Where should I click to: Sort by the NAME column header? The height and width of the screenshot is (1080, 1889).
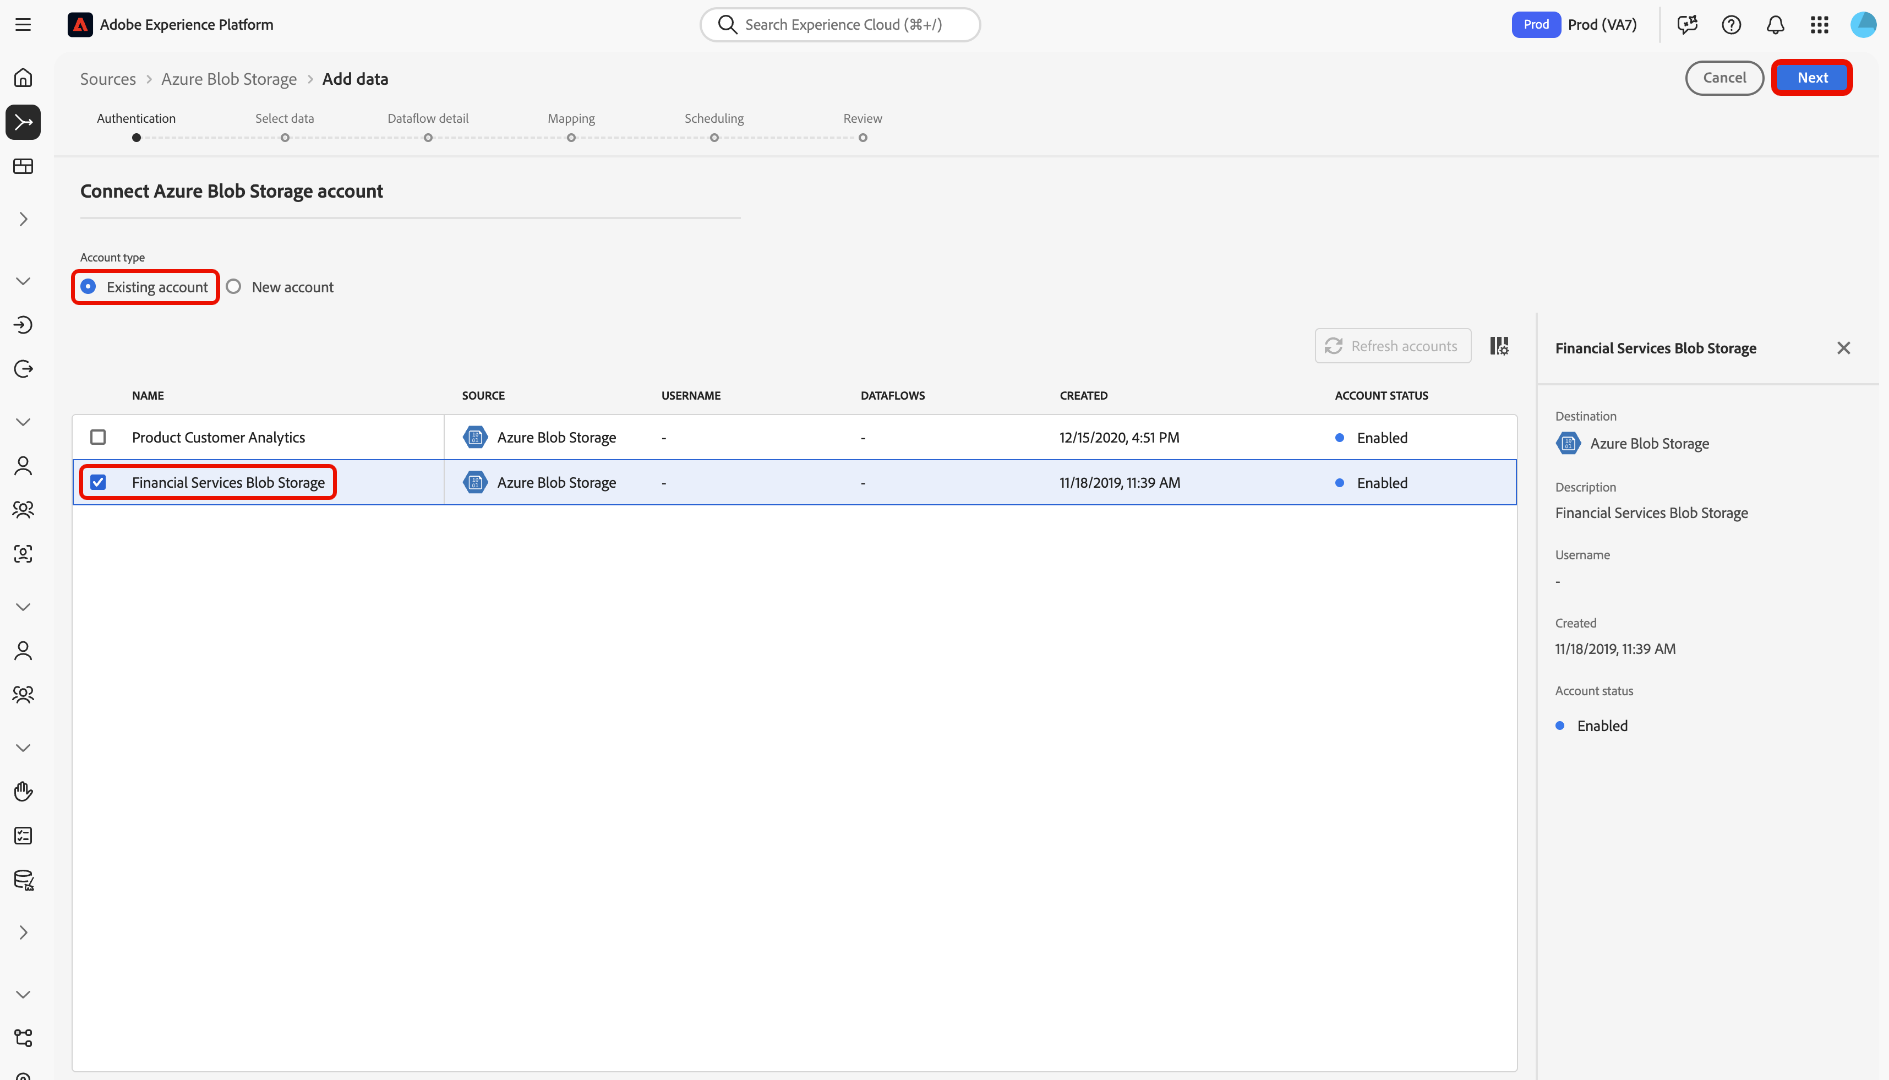148,396
